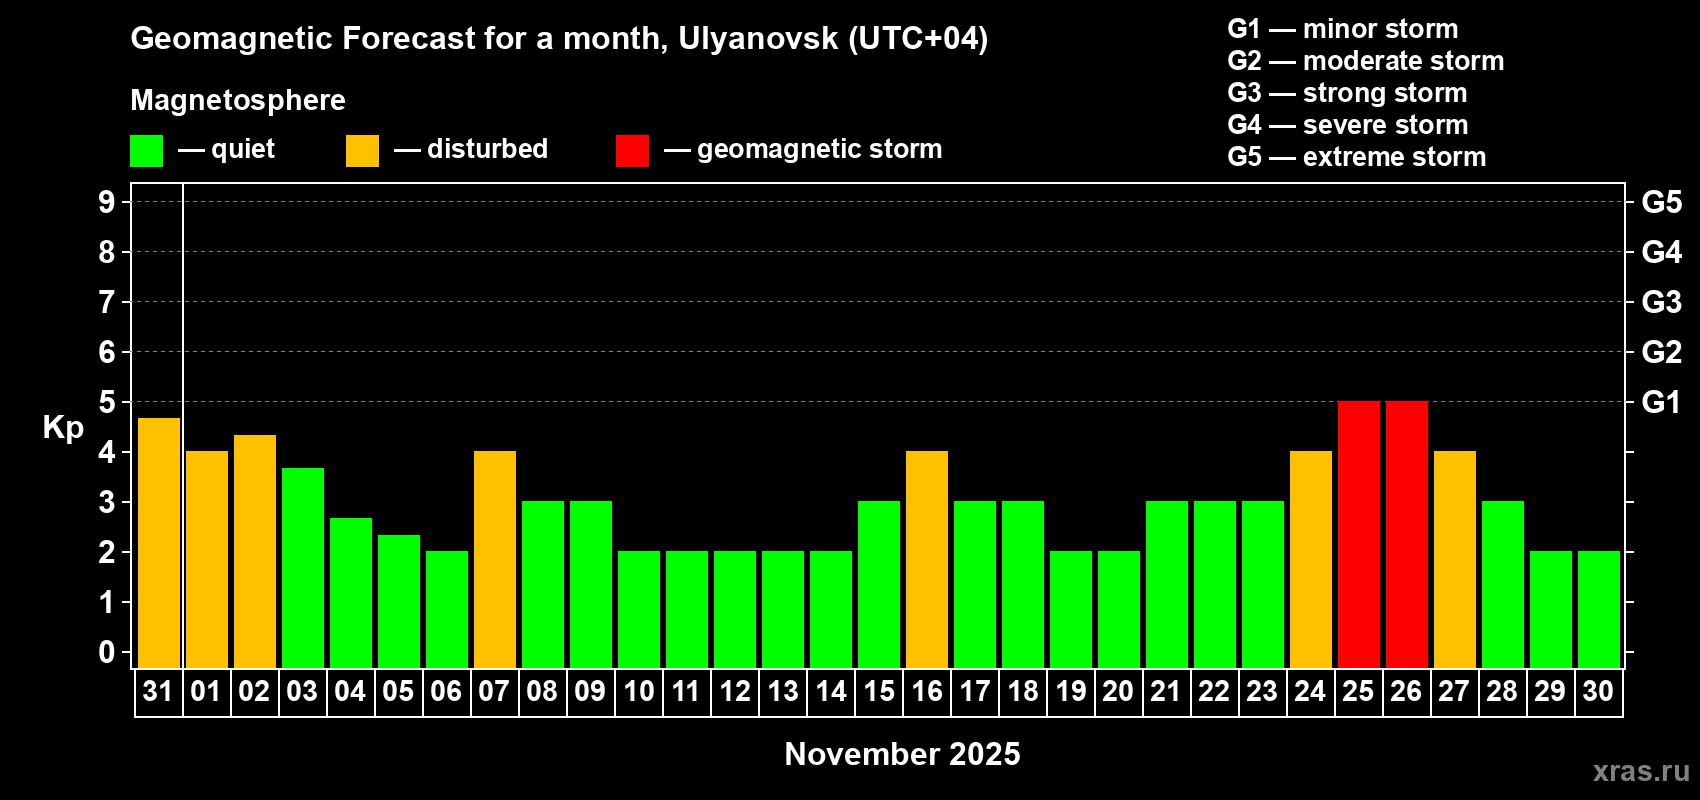This screenshot has width=1700, height=800.
Task: Click the Kp value 7 on left axis
Action: (x=107, y=302)
